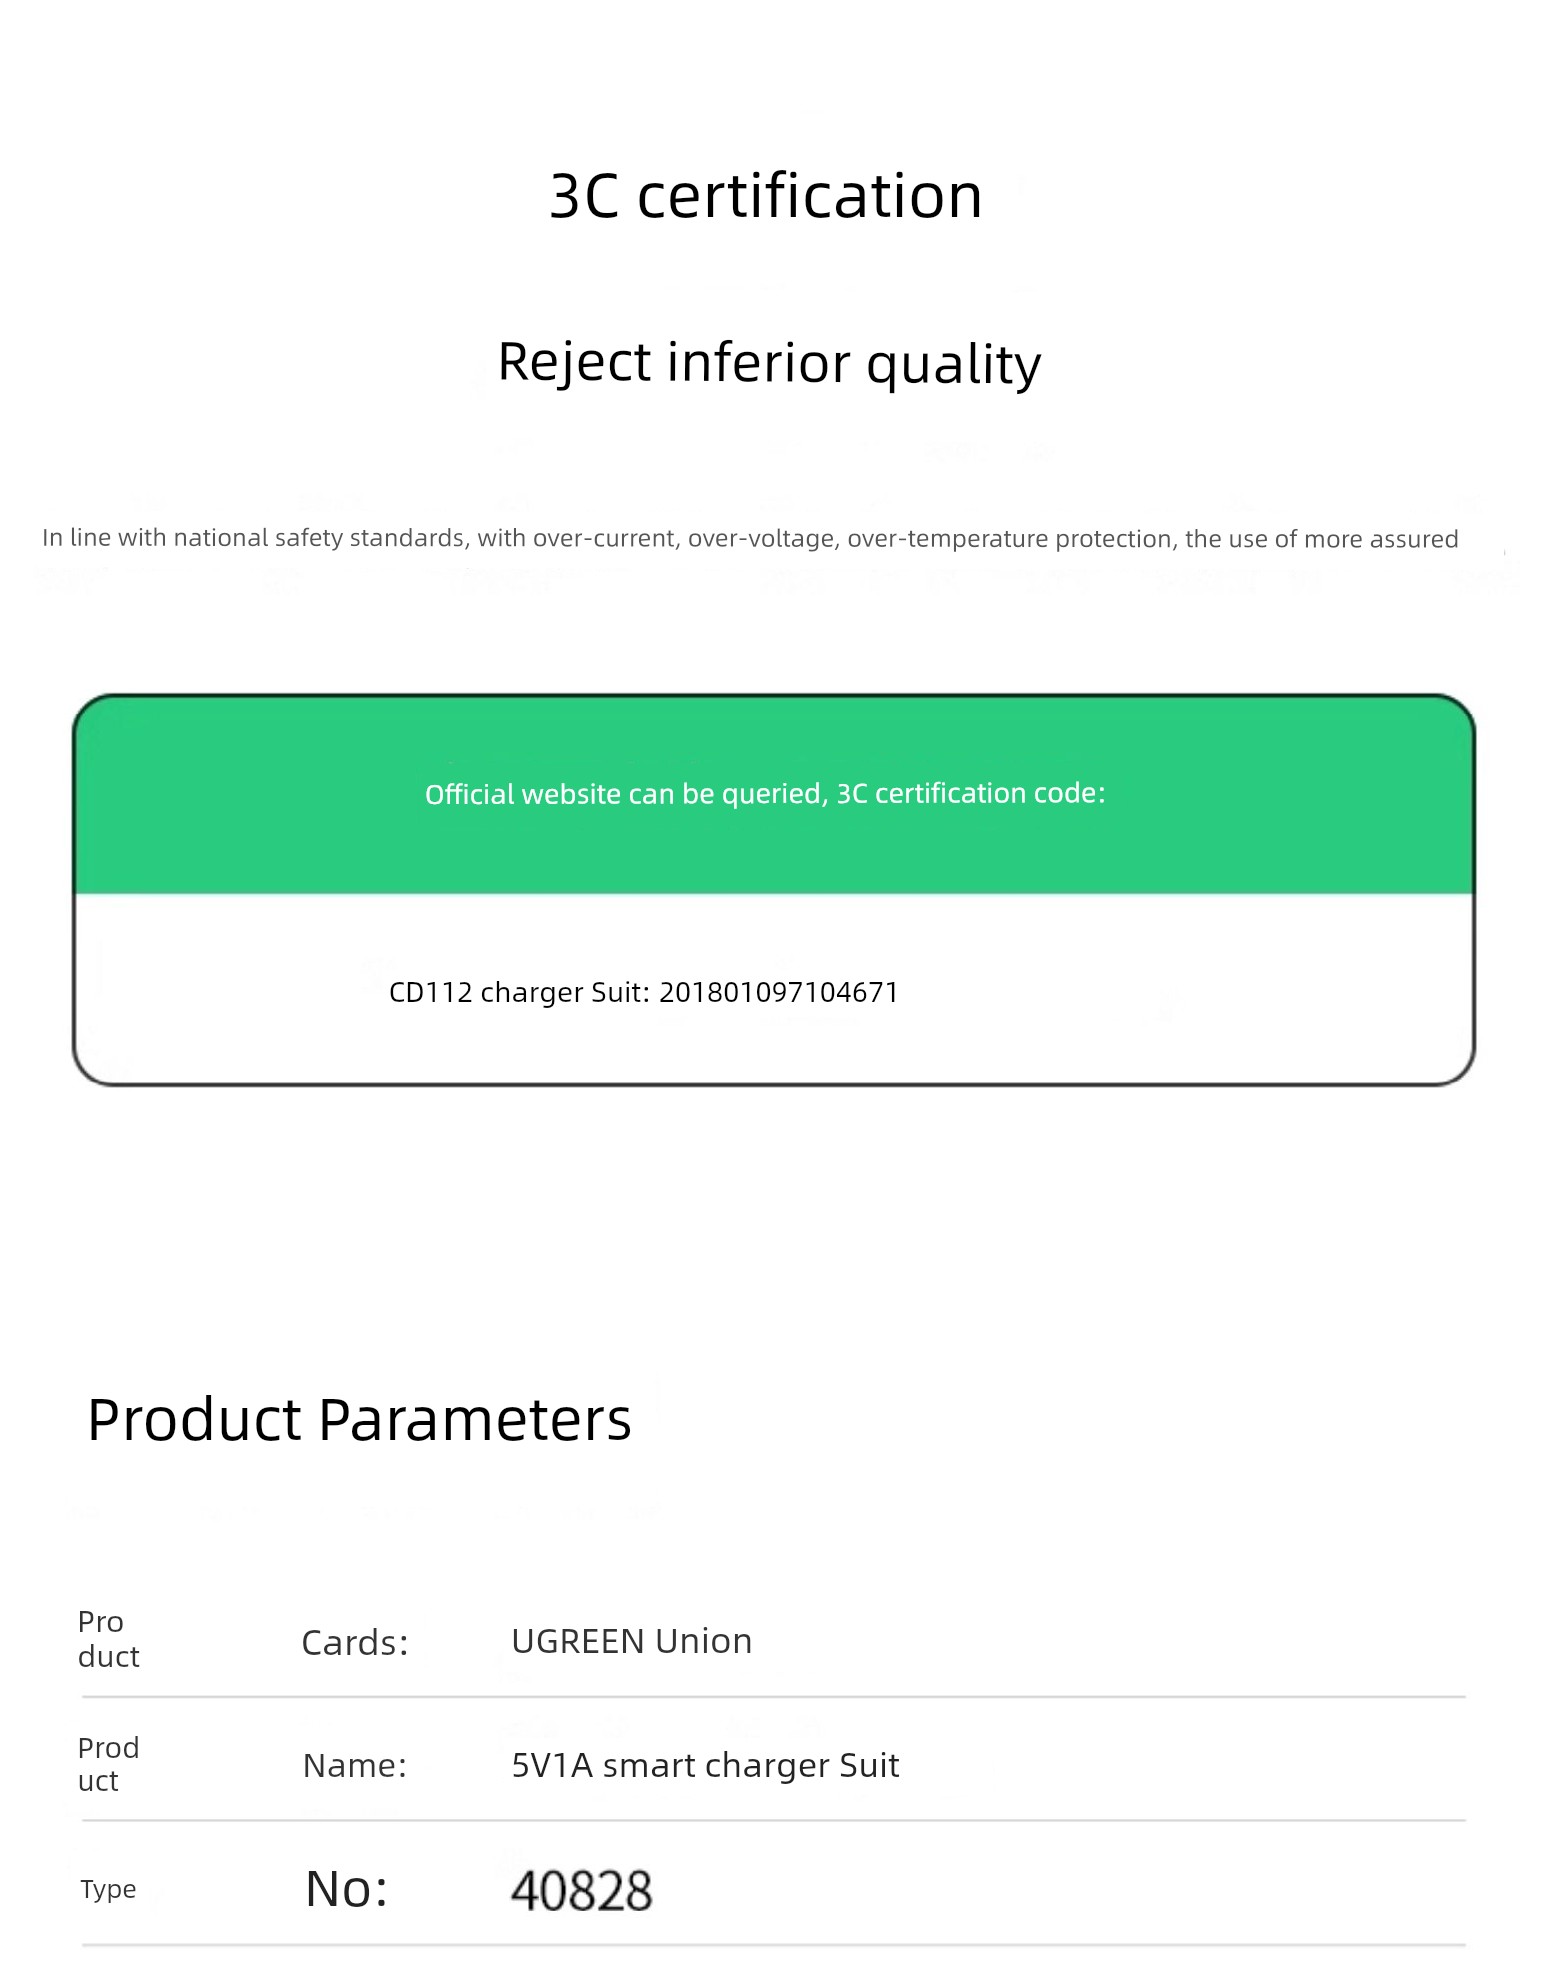Click the 'Reject inferior quality' subtitle
The image size is (1548, 1980).
click(769, 363)
